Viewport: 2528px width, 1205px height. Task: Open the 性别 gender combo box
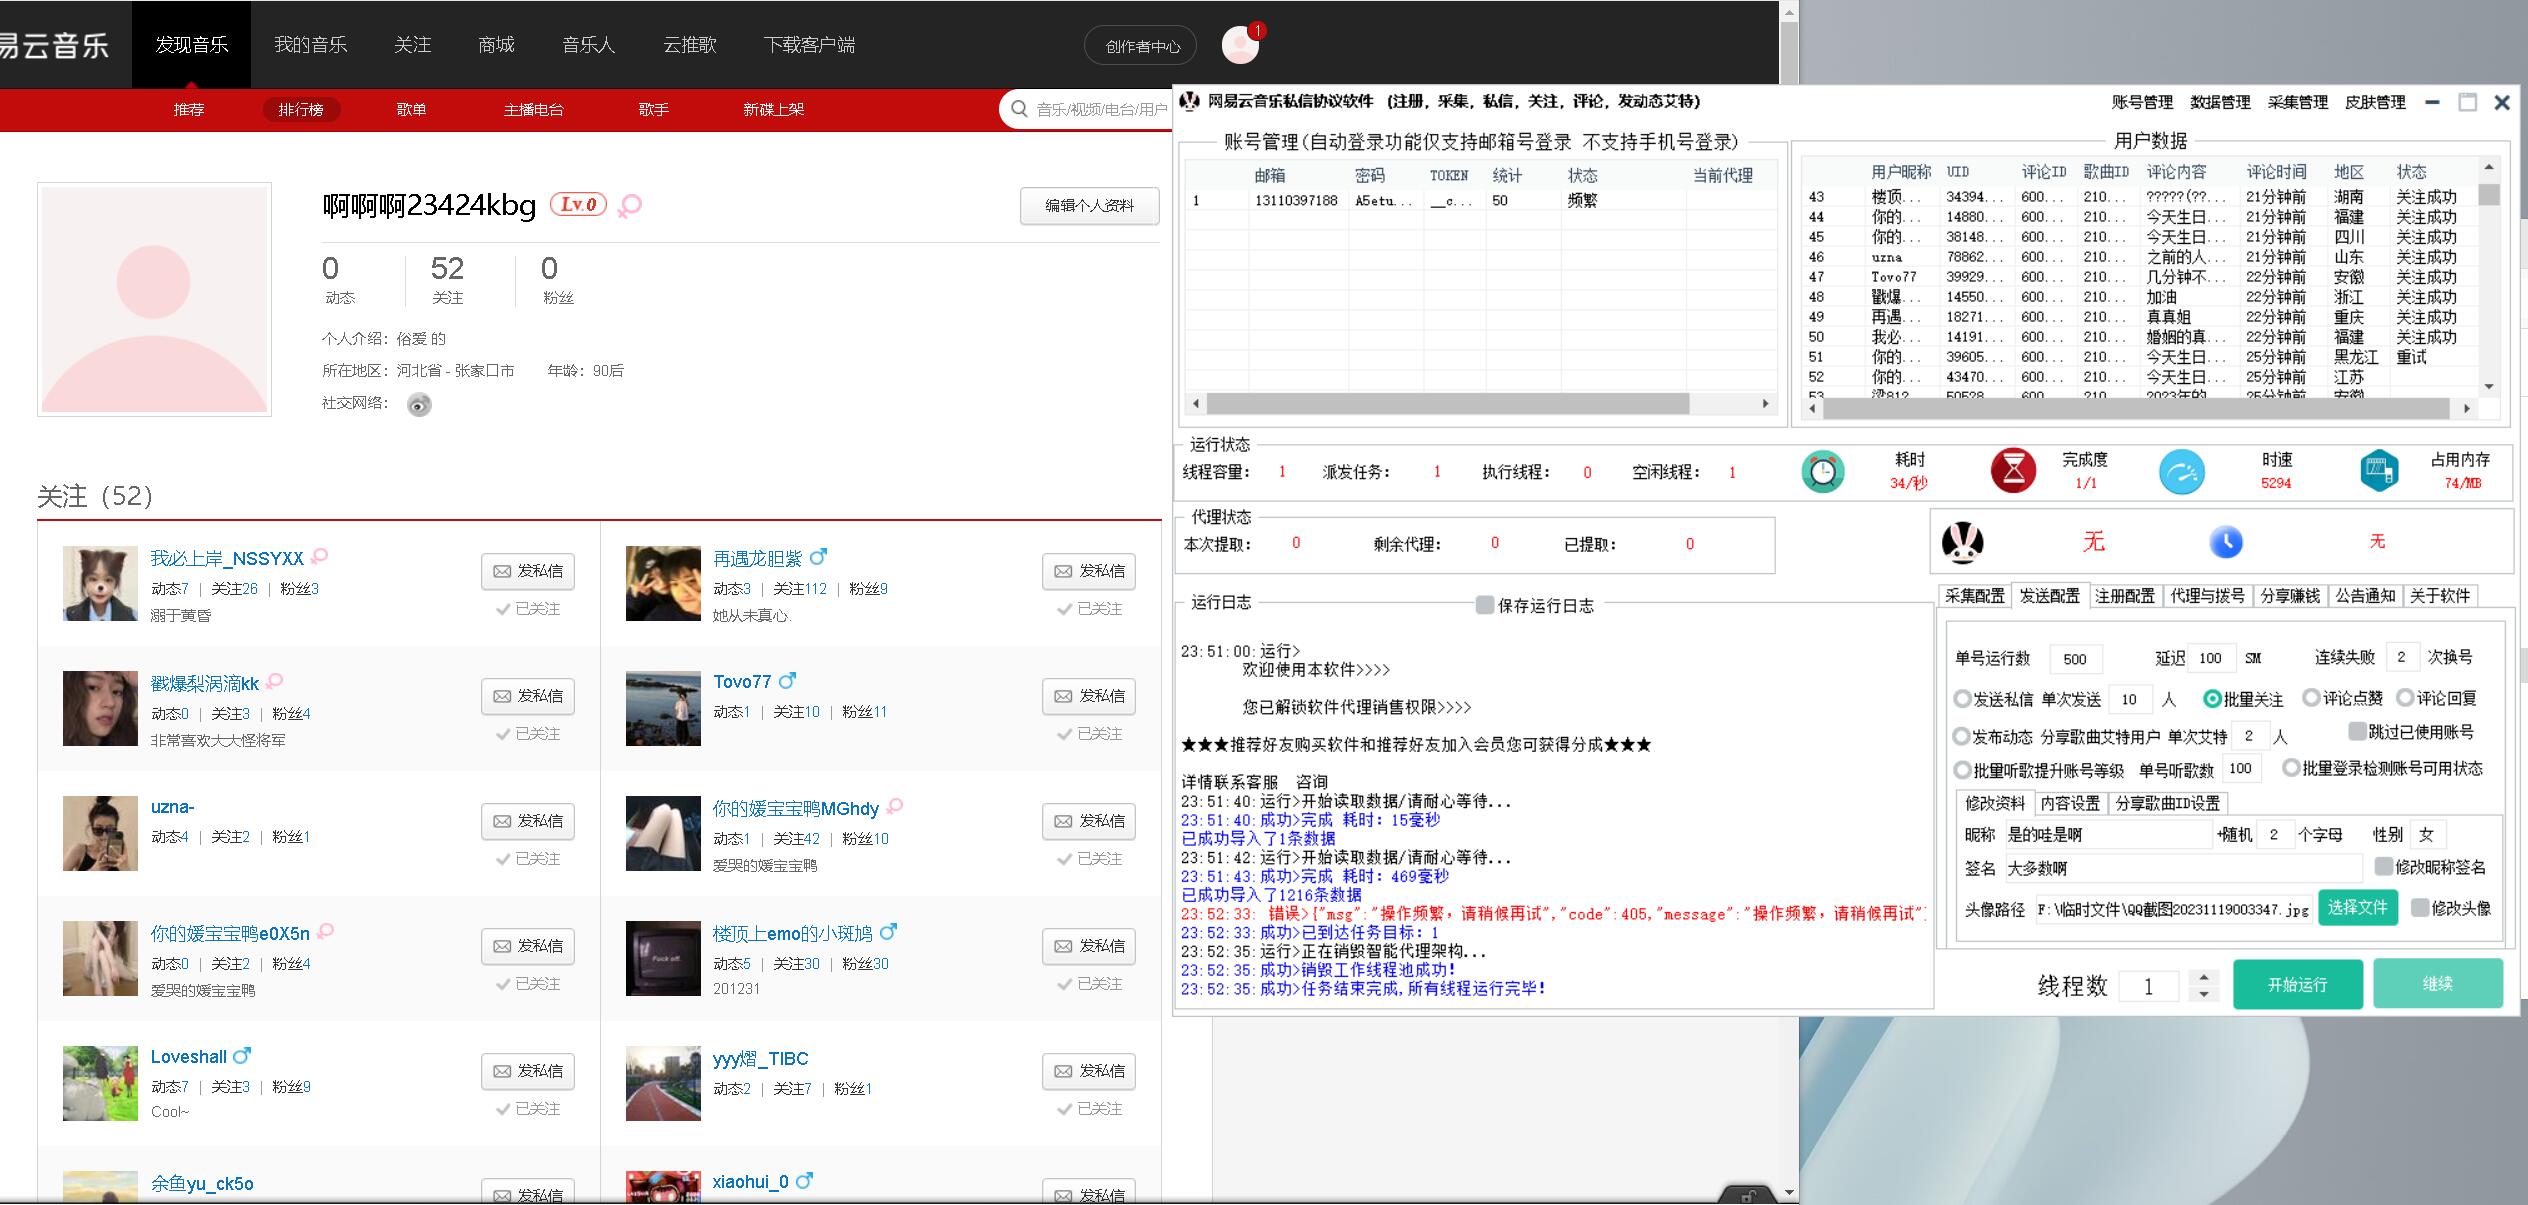coord(2426,834)
